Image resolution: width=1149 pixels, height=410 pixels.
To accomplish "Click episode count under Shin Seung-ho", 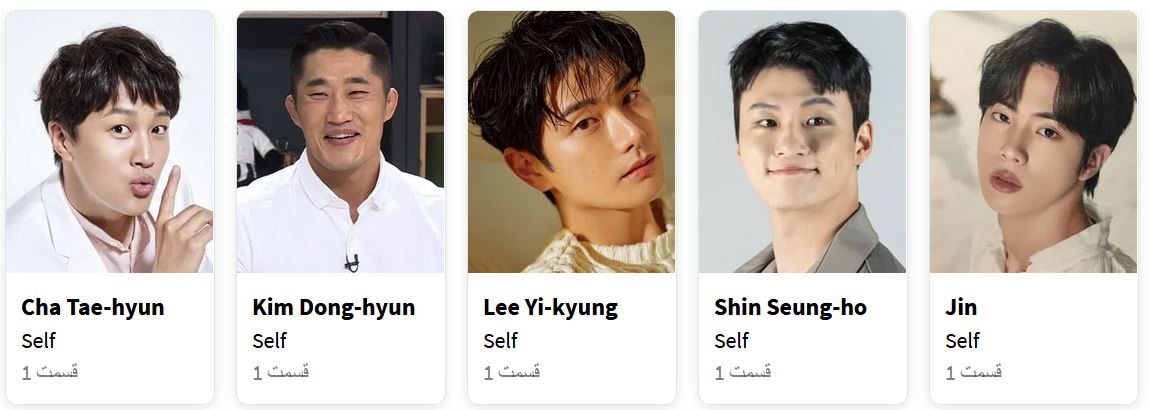I will pyautogui.click(x=742, y=372).
